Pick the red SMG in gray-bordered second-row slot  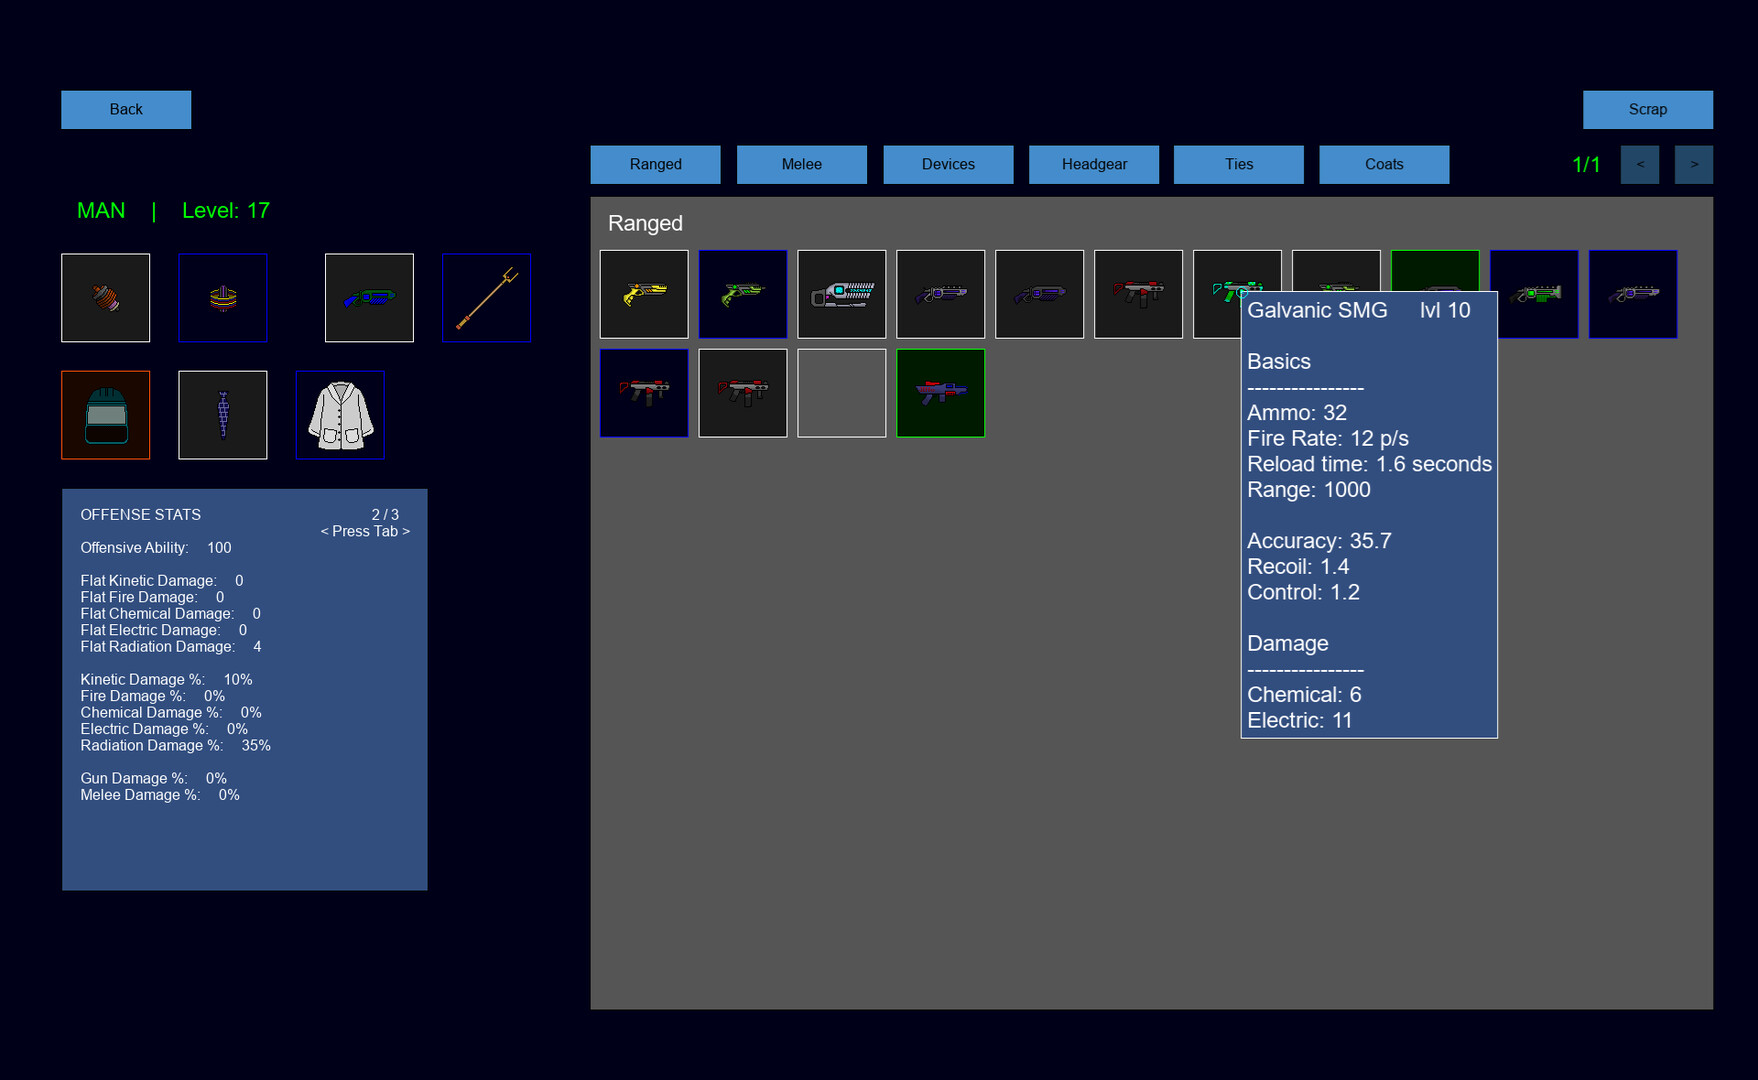tap(743, 393)
